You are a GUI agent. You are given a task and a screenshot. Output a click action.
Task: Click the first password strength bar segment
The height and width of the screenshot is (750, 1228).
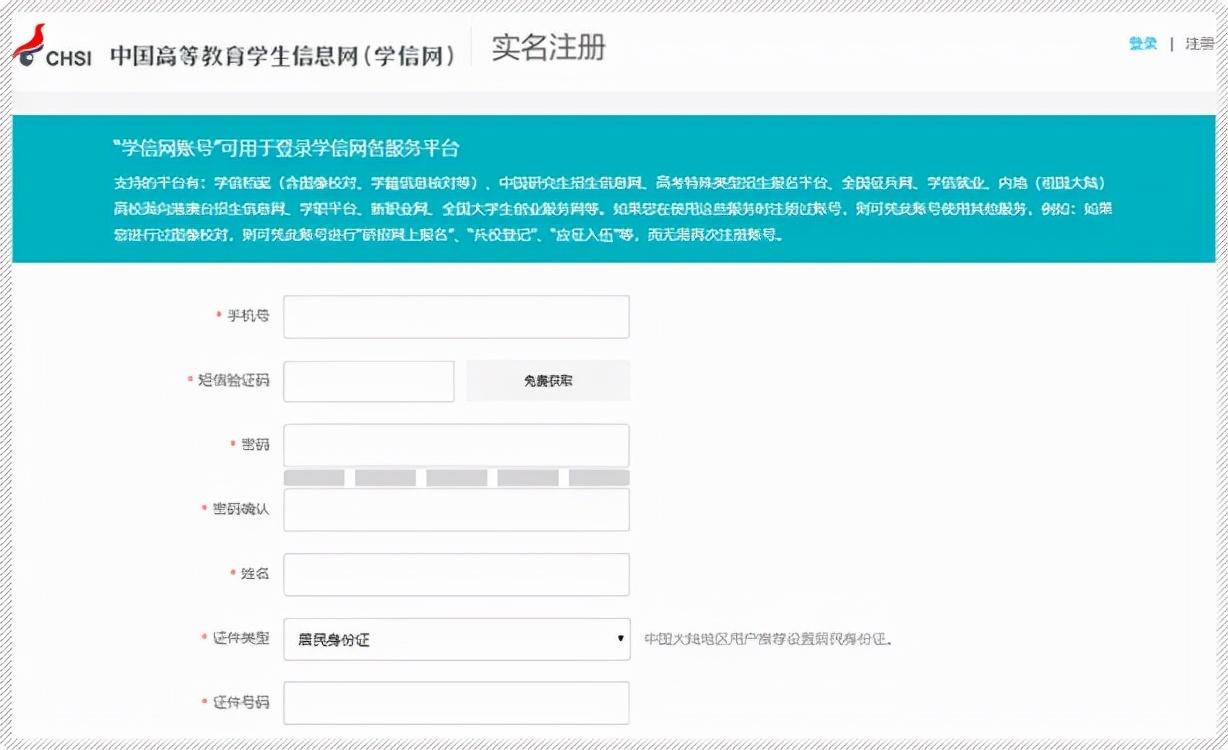pyautogui.click(x=314, y=478)
